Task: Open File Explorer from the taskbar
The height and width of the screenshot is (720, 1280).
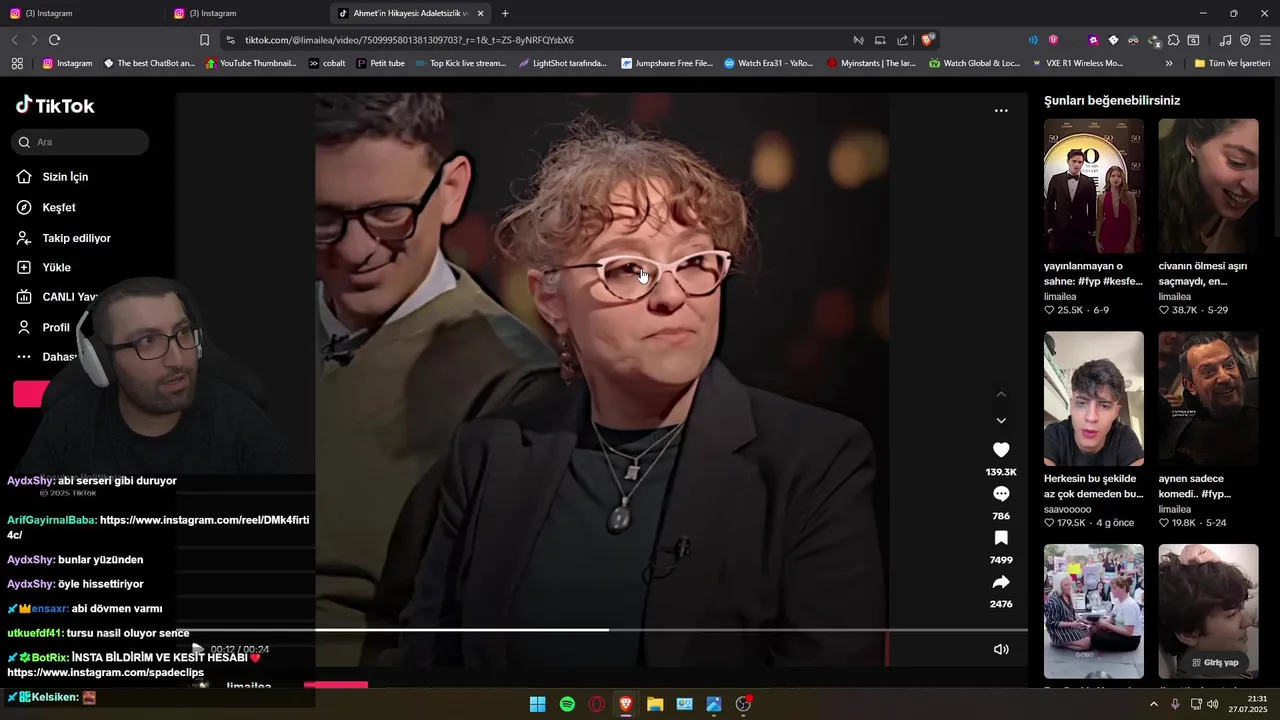Action: tap(655, 704)
